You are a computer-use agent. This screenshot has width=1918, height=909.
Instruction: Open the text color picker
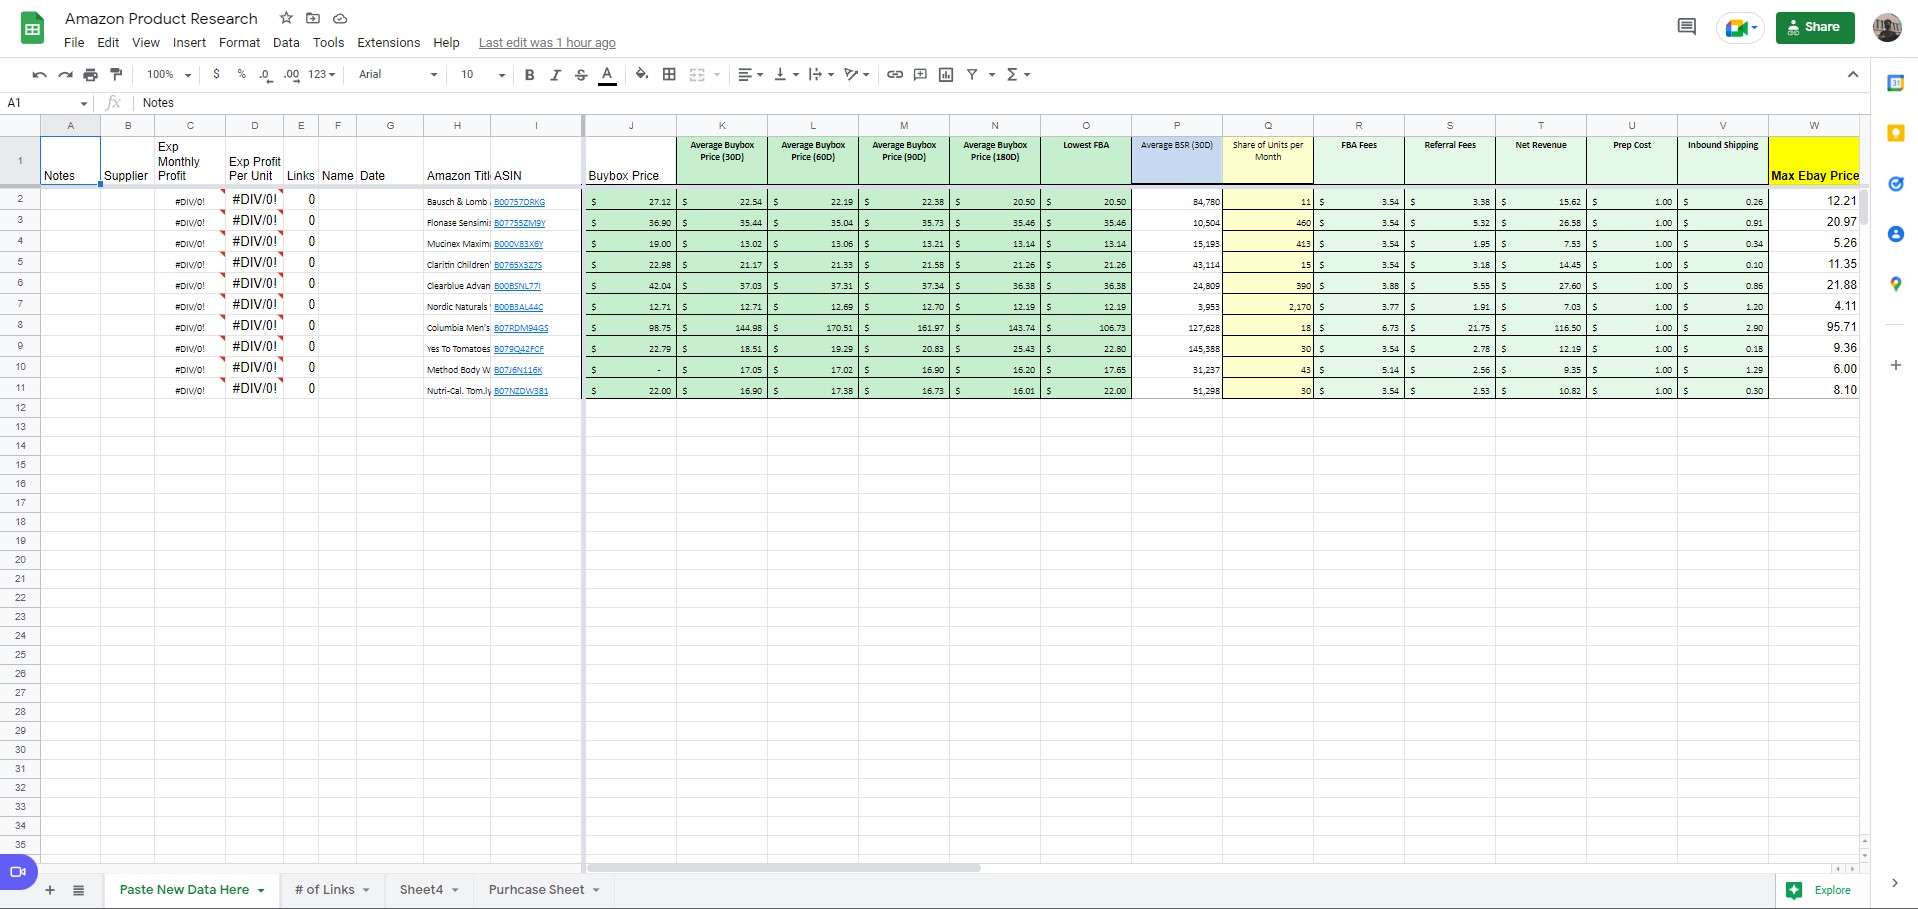[x=607, y=74]
